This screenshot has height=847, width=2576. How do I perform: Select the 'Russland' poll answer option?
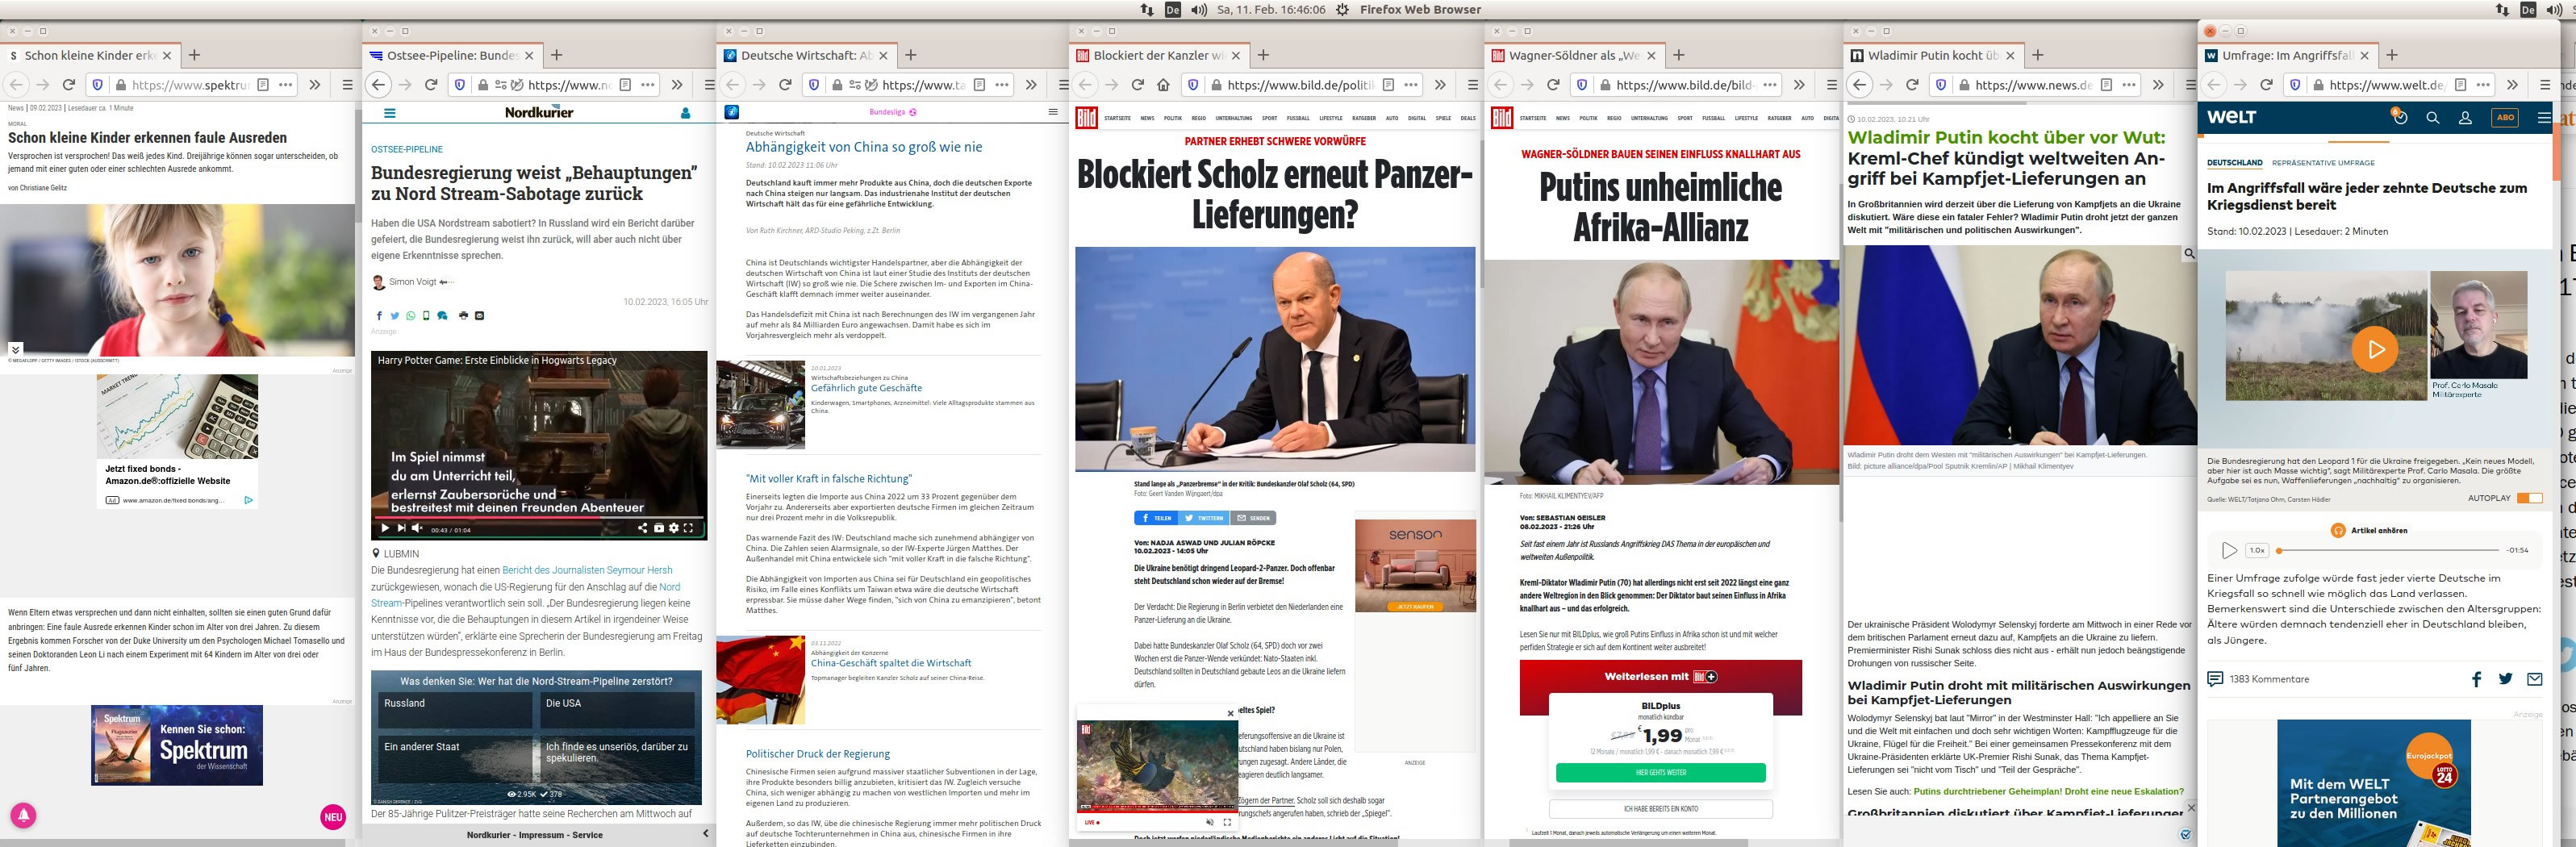click(453, 709)
